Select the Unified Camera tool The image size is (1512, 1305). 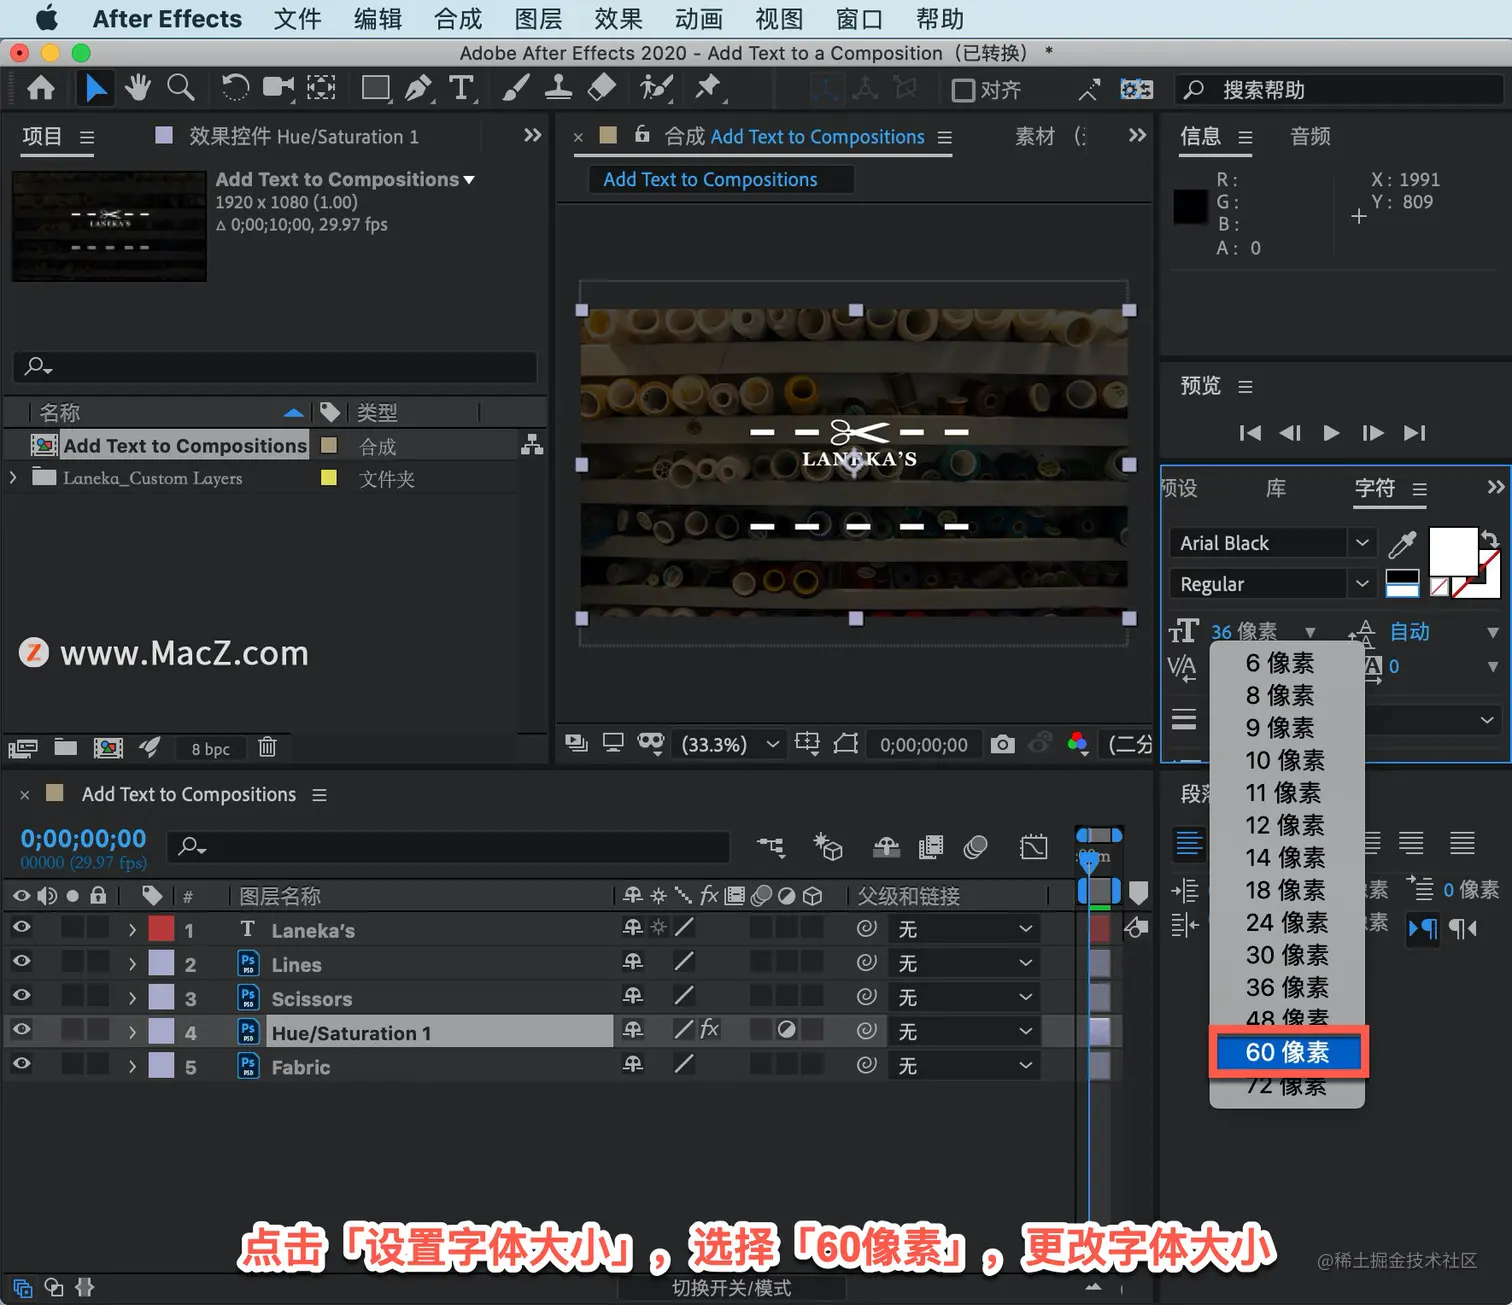point(278,89)
